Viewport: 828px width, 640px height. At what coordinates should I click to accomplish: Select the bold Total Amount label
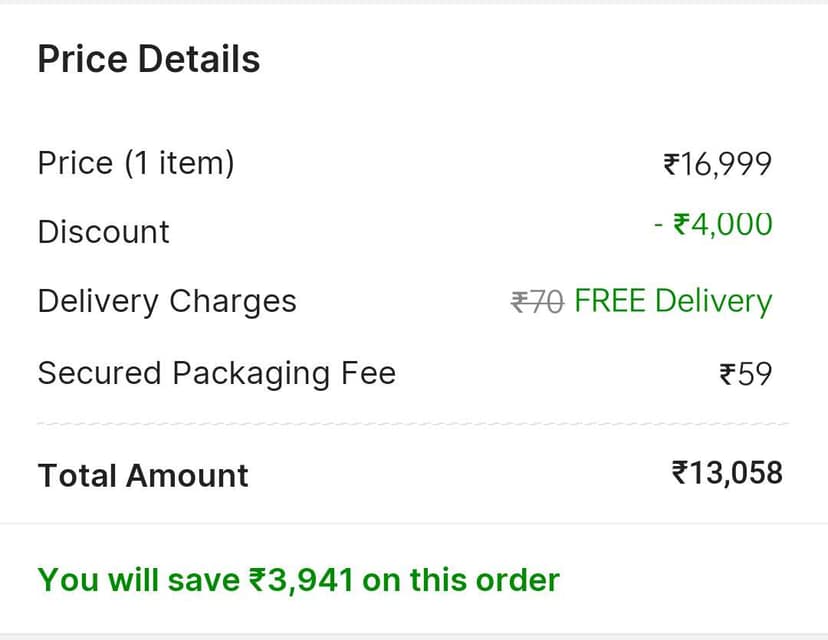[142, 475]
